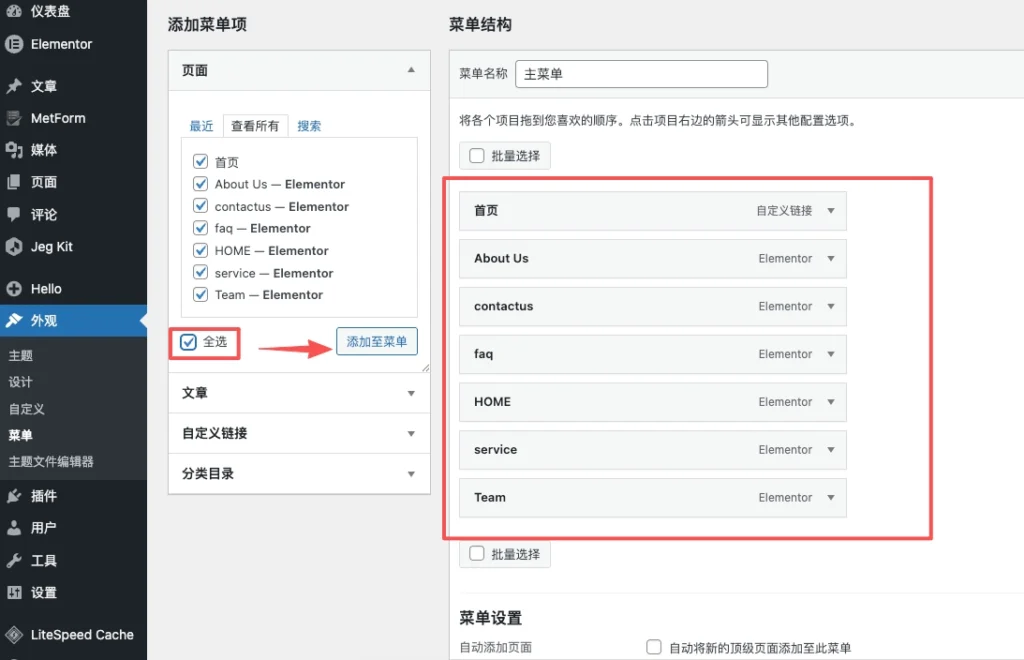This screenshot has width=1024, height=660.
Task: Check 自动将新的顶级页面添加至此菜单 option
Action: click(x=654, y=647)
